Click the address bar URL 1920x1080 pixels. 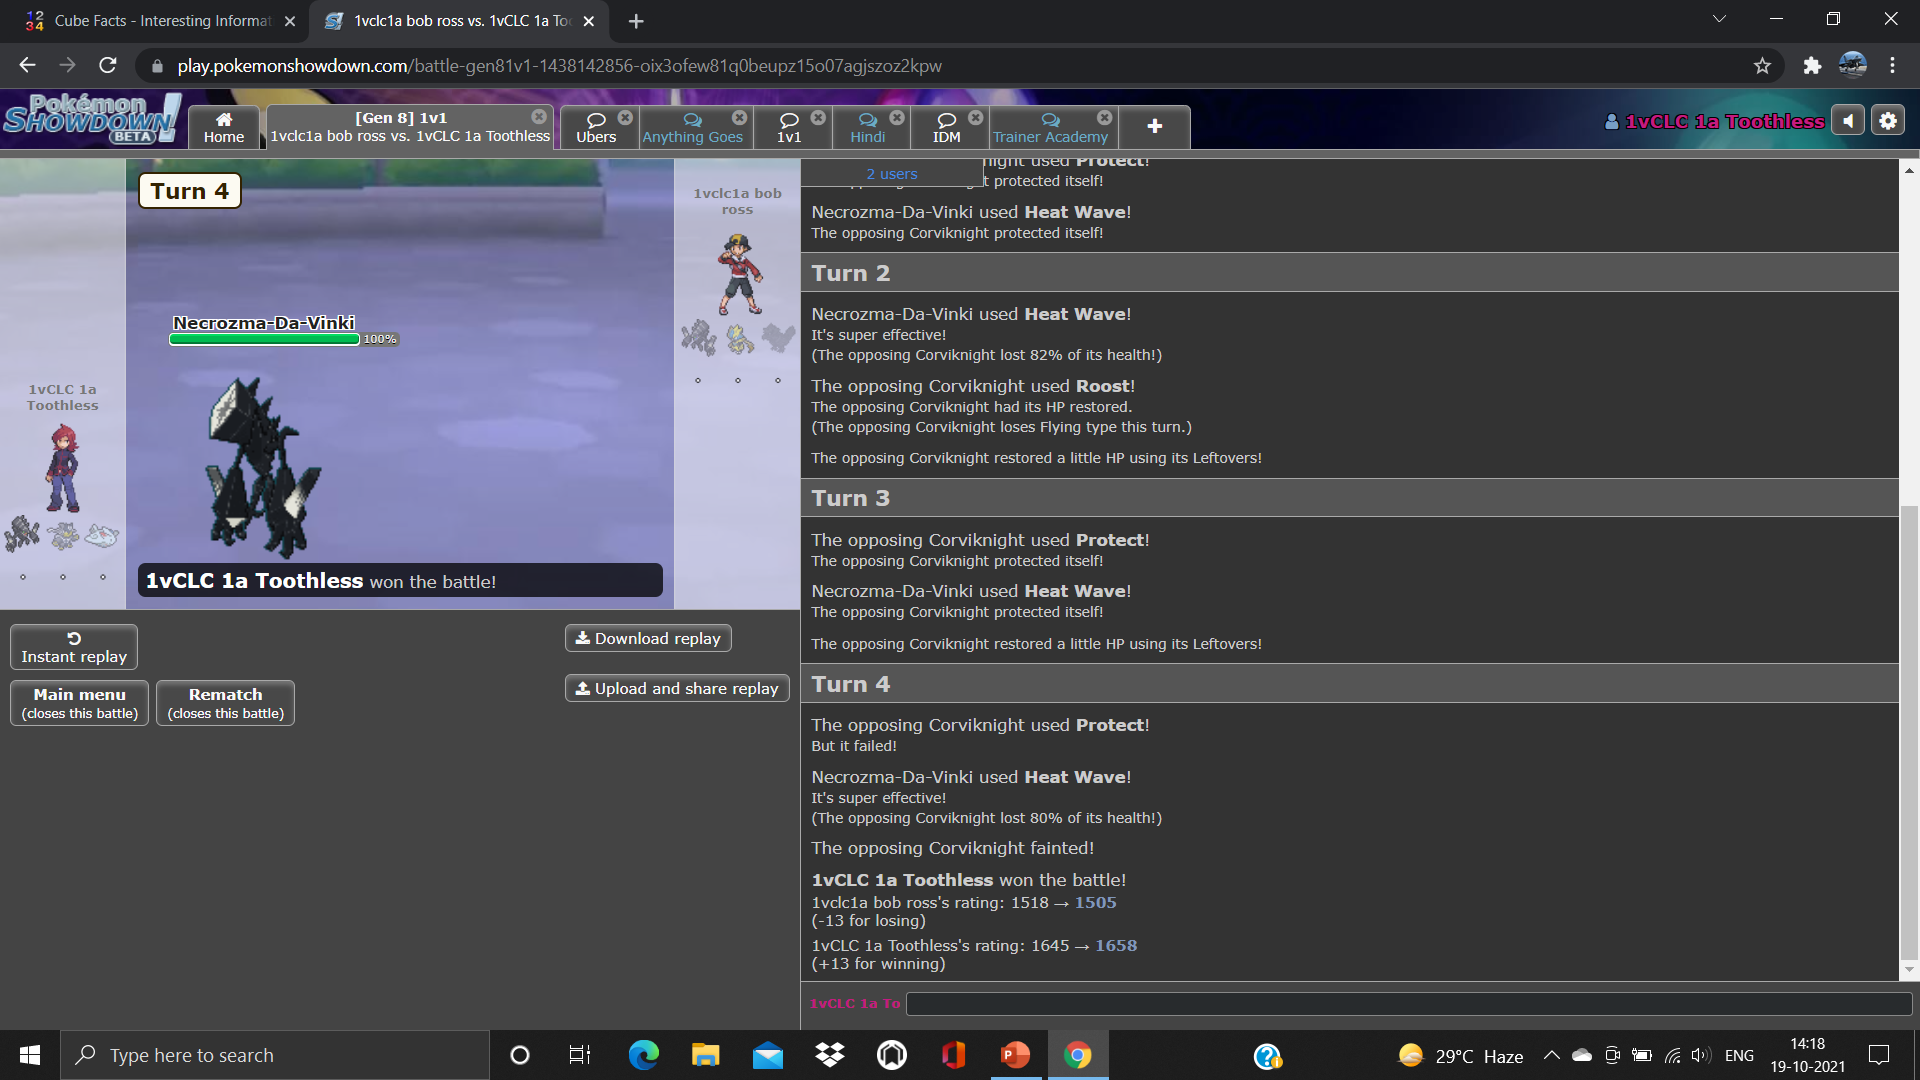coord(559,66)
